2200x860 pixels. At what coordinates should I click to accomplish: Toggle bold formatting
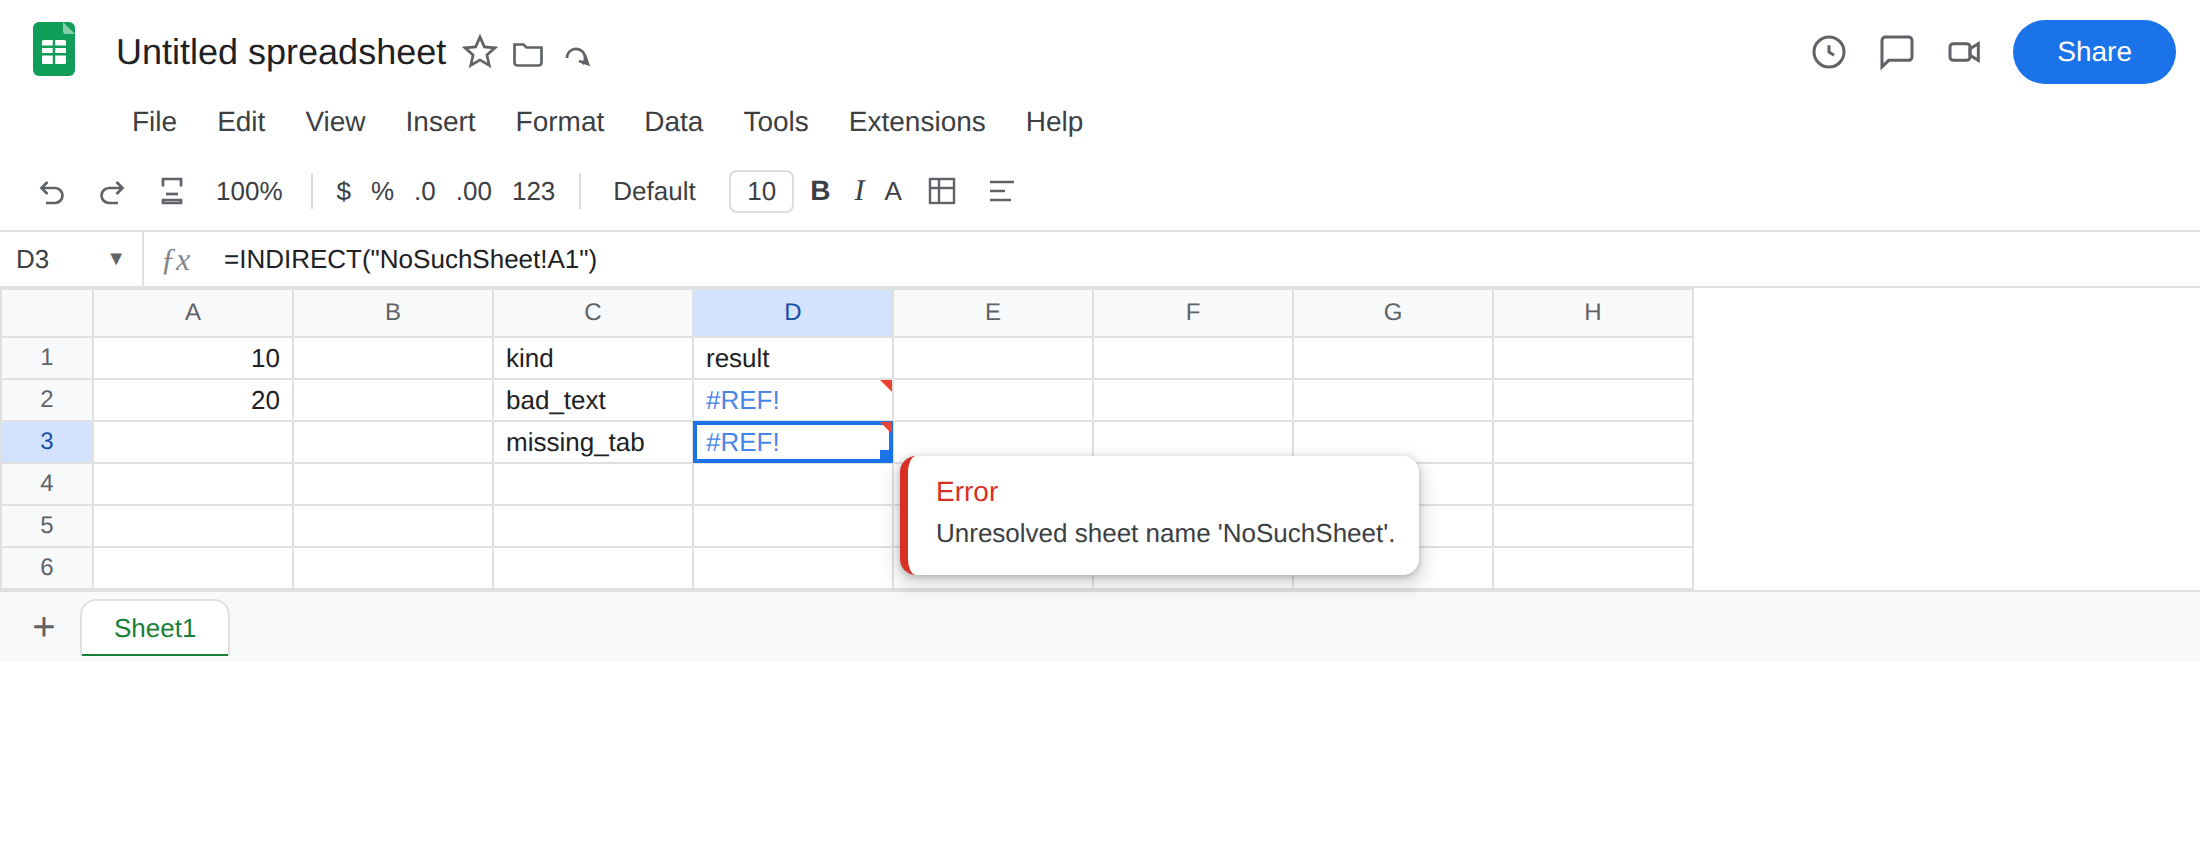click(x=820, y=191)
